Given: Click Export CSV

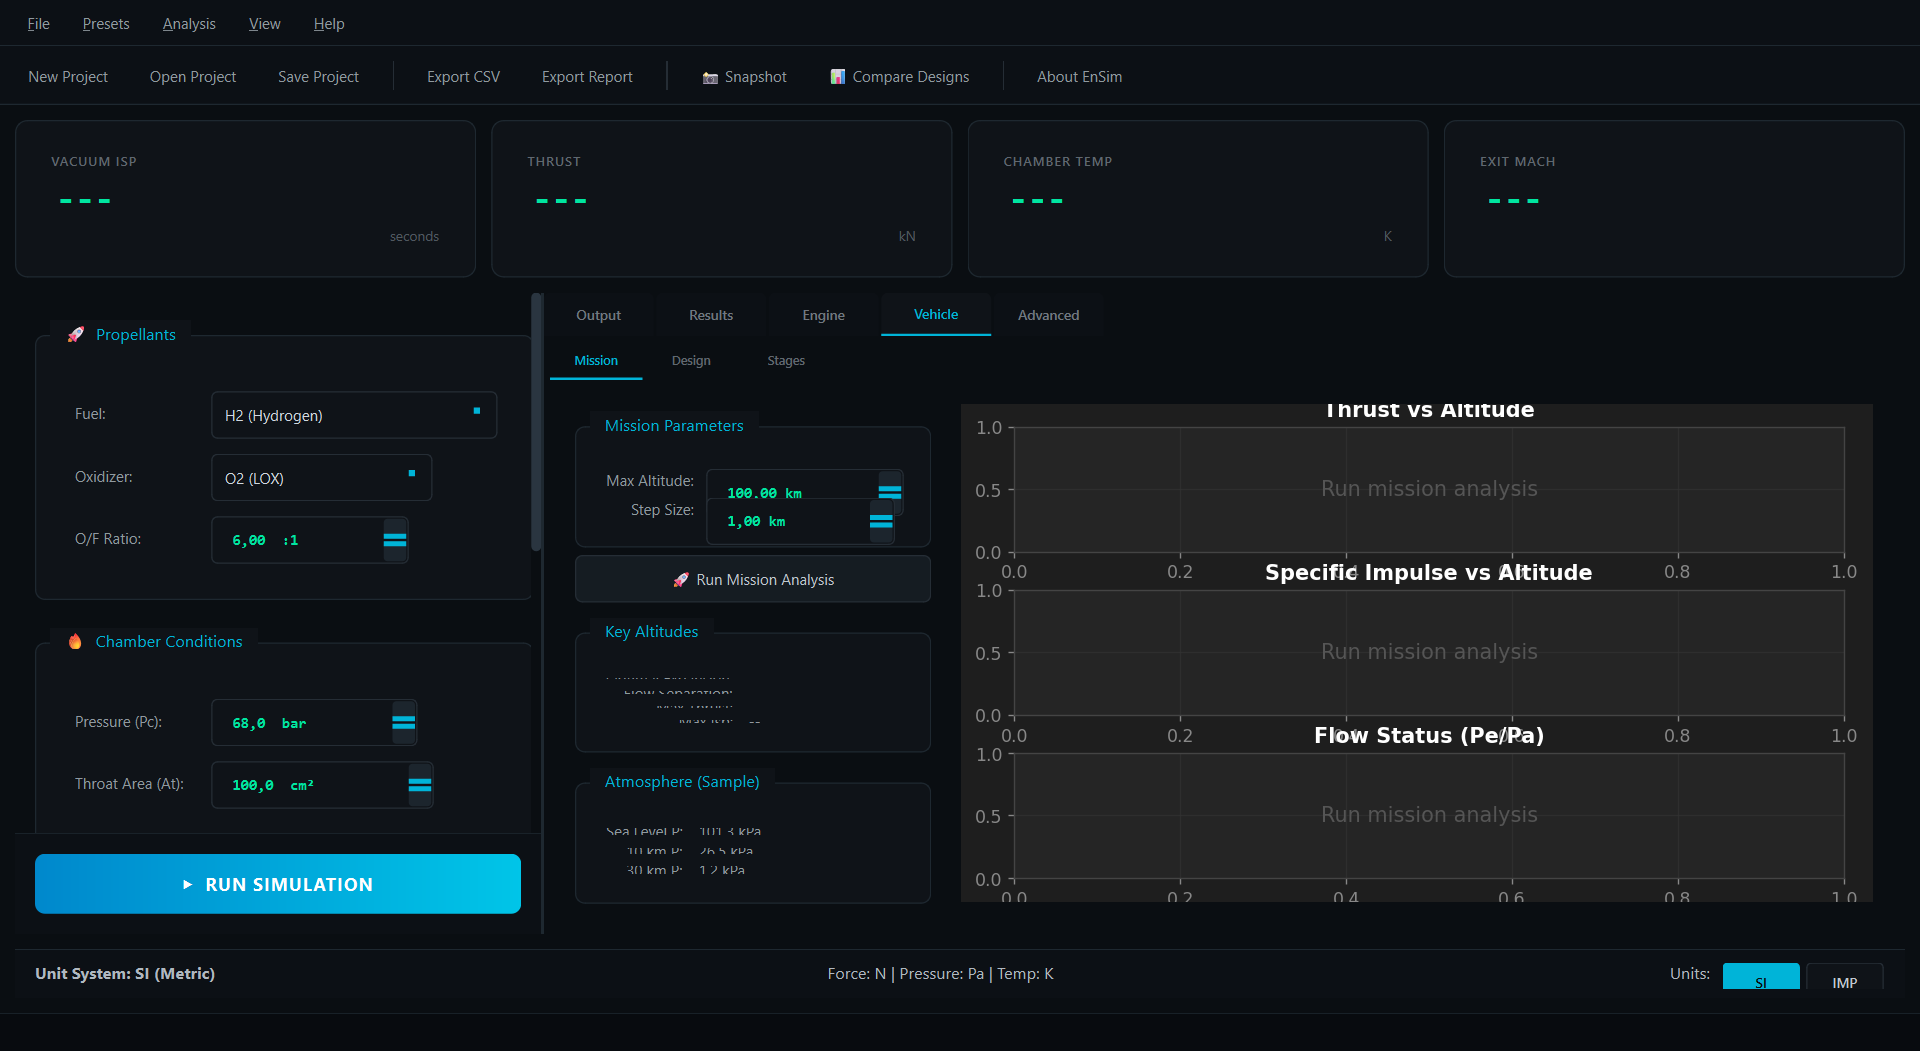Looking at the screenshot, I should click(x=463, y=77).
